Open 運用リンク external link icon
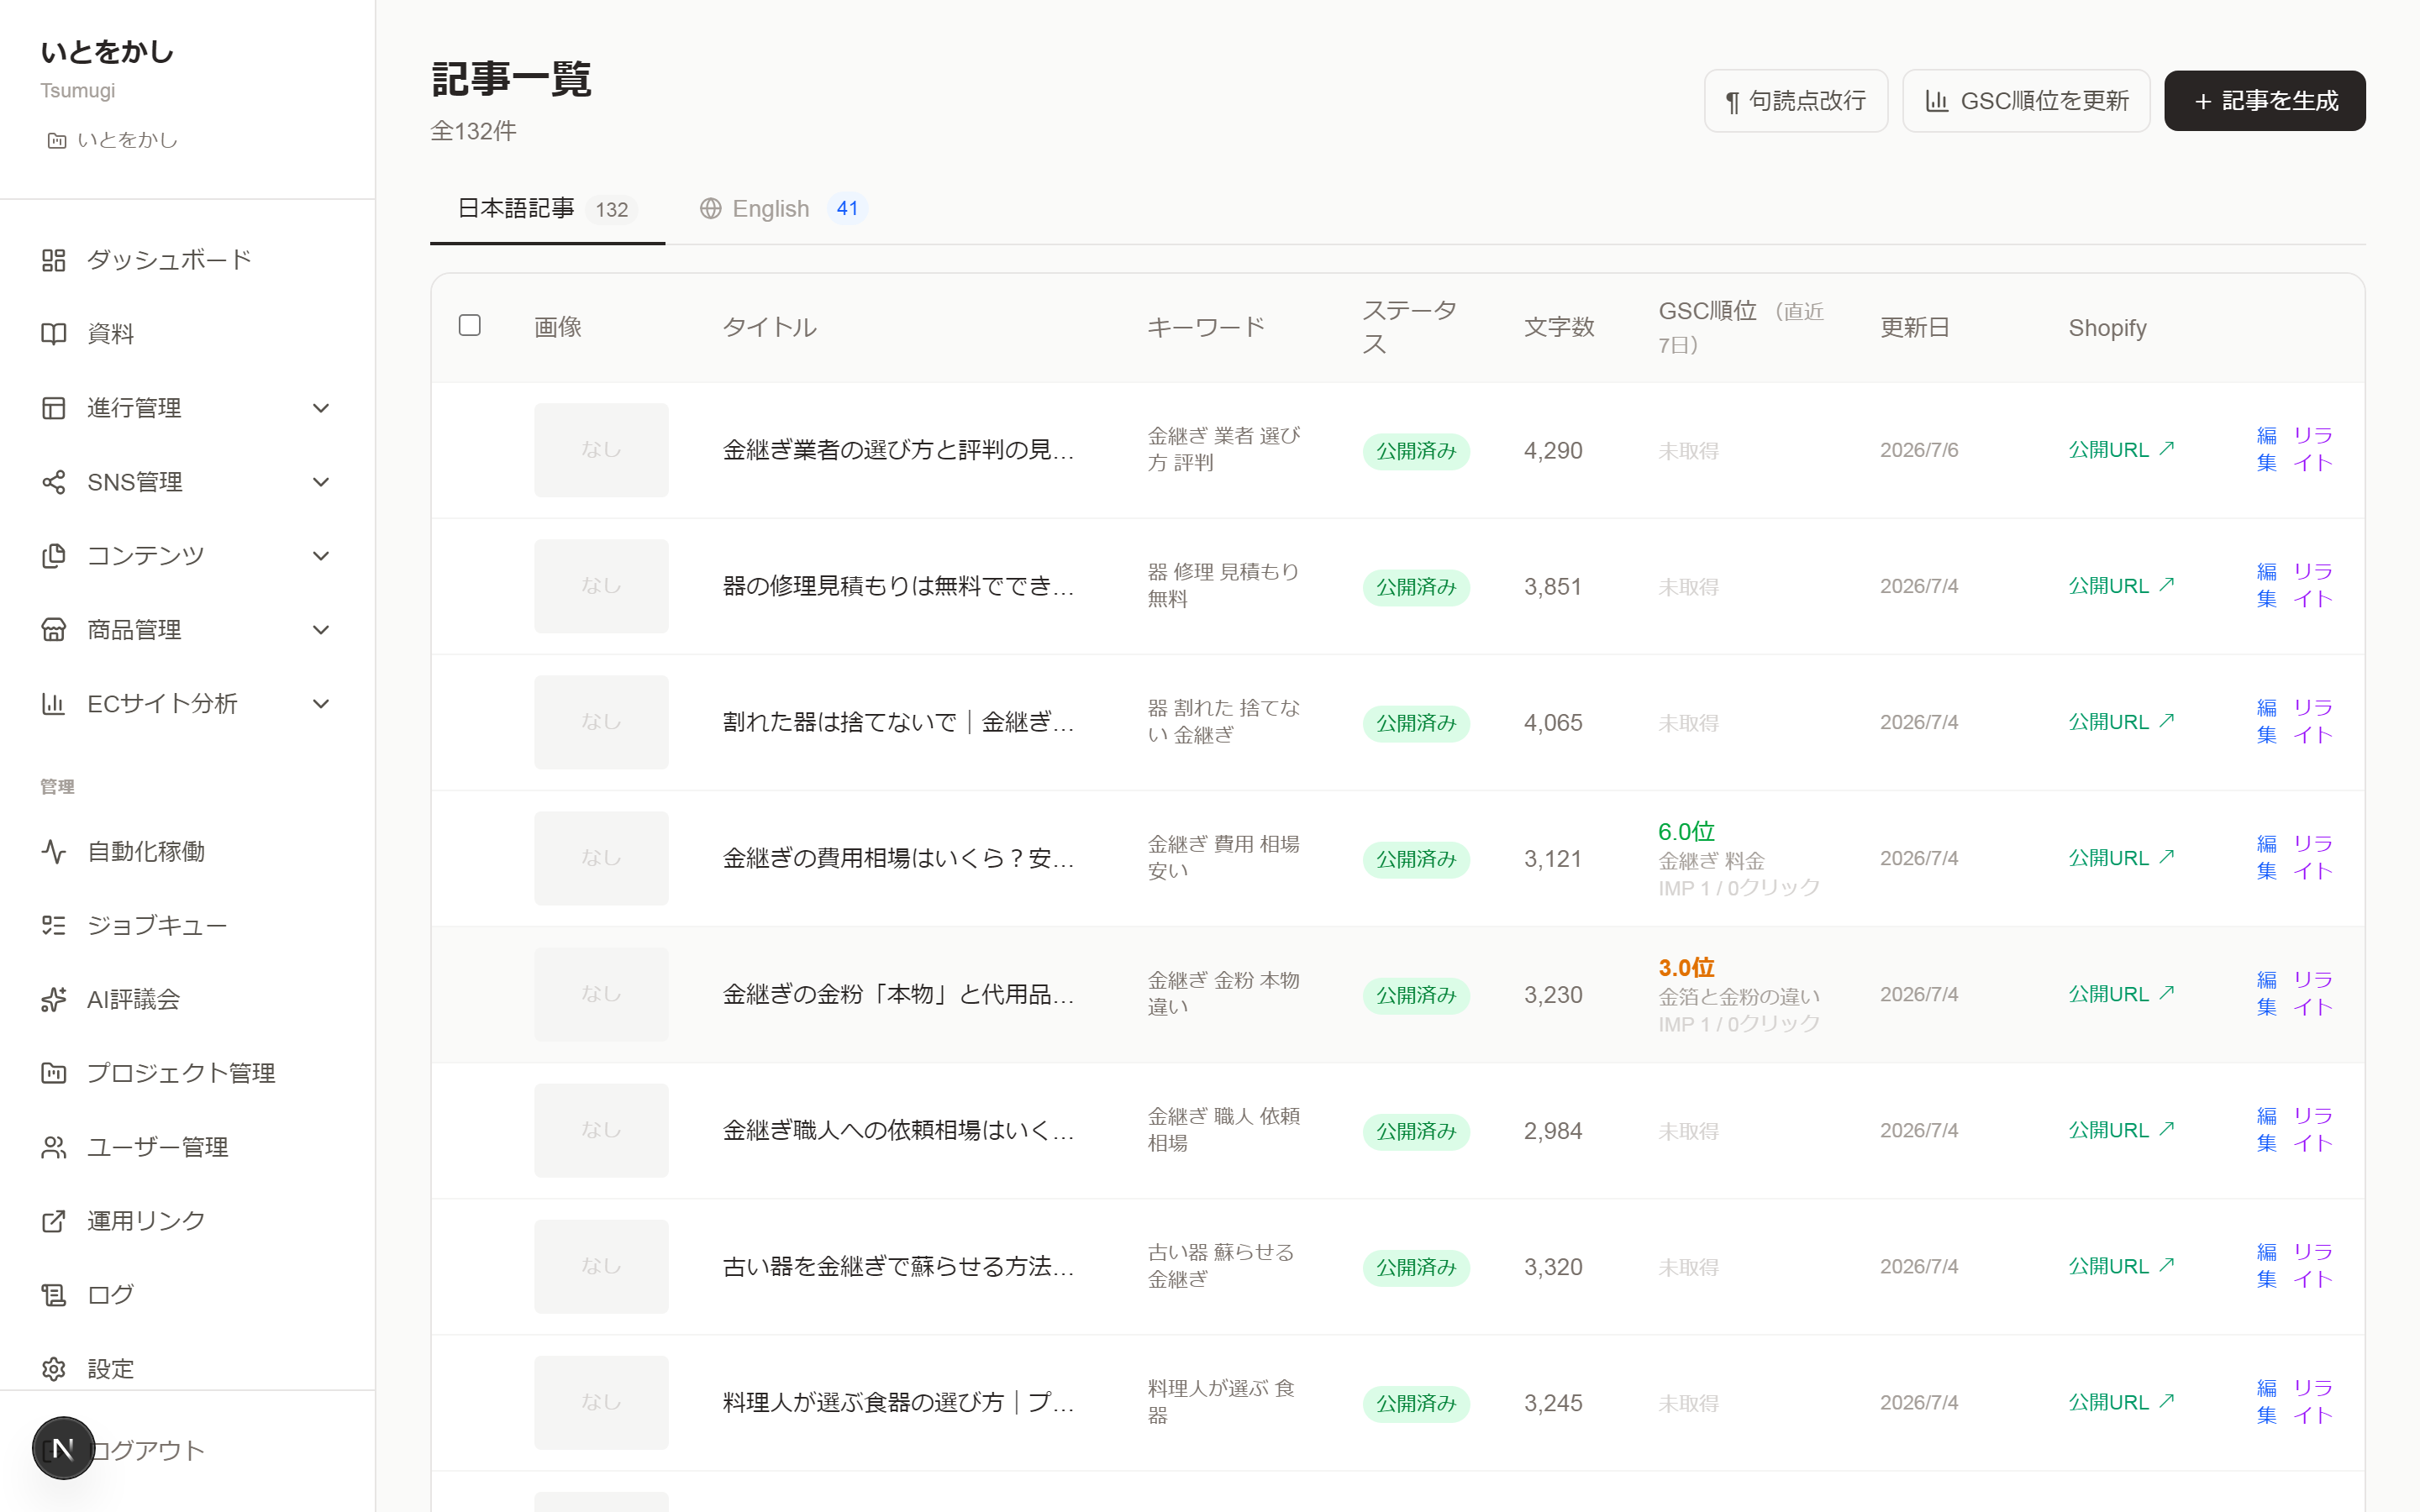This screenshot has height=1512, width=2420. (54, 1221)
